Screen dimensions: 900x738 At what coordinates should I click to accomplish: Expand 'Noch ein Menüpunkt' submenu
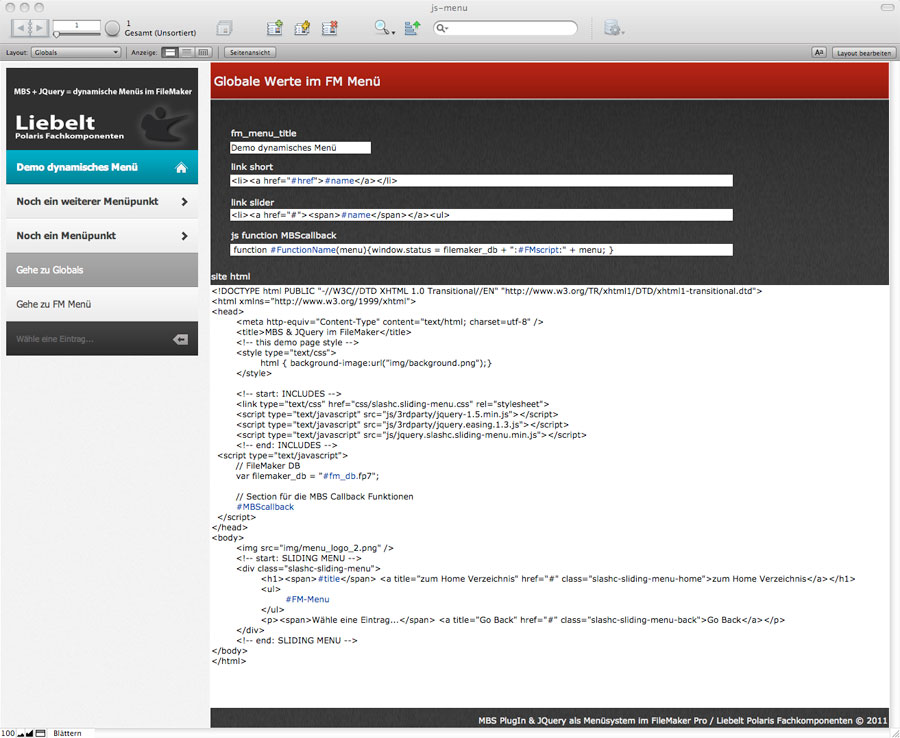pos(184,236)
